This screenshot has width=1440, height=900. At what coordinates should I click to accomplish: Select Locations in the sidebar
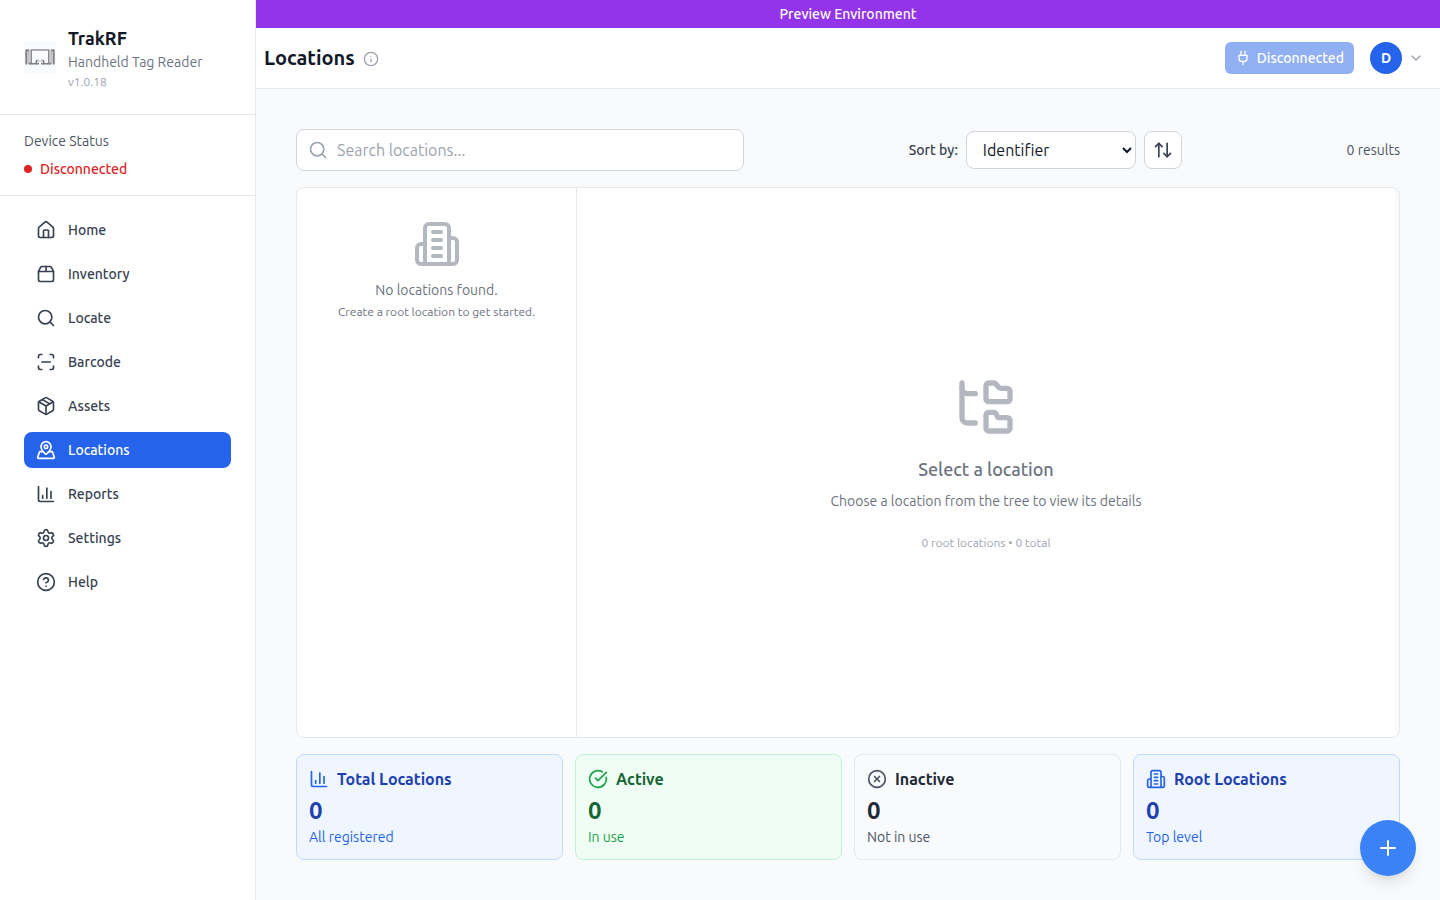(97, 449)
